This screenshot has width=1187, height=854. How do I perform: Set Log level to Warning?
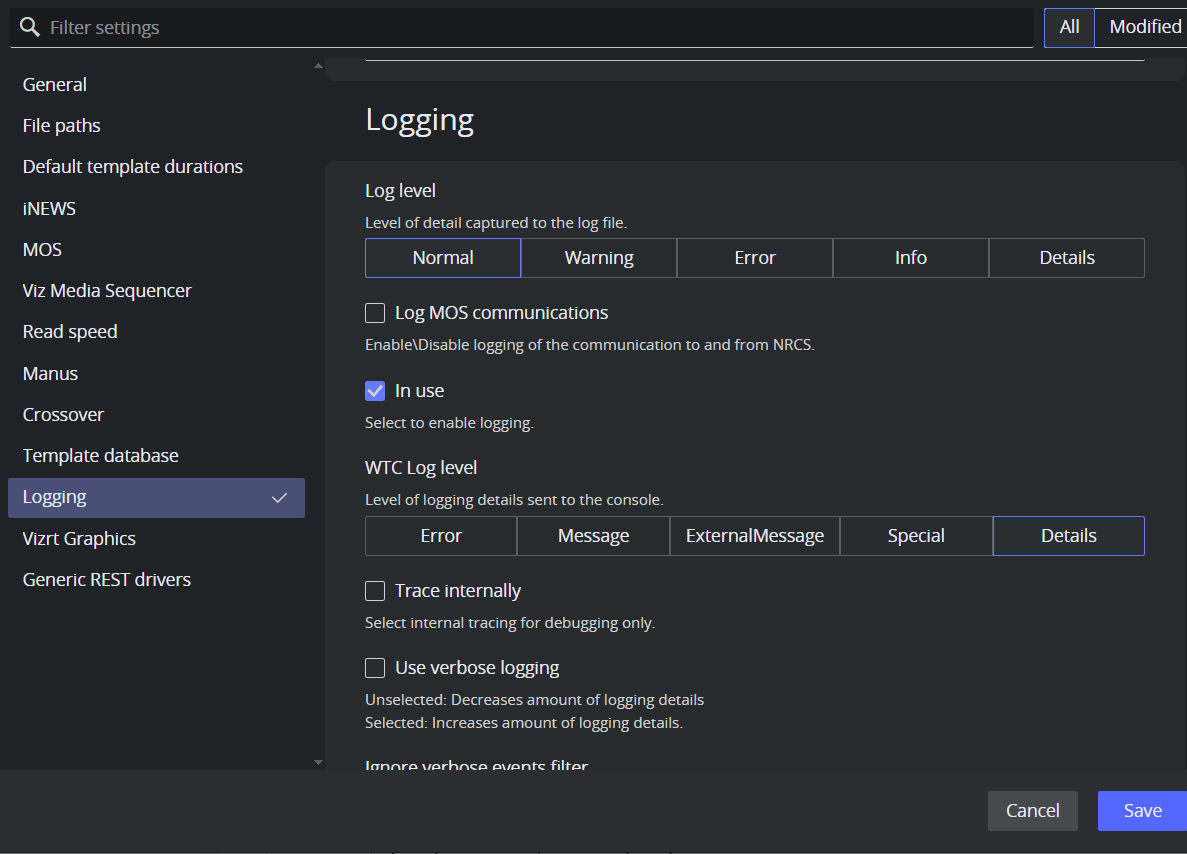pos(599,258)
